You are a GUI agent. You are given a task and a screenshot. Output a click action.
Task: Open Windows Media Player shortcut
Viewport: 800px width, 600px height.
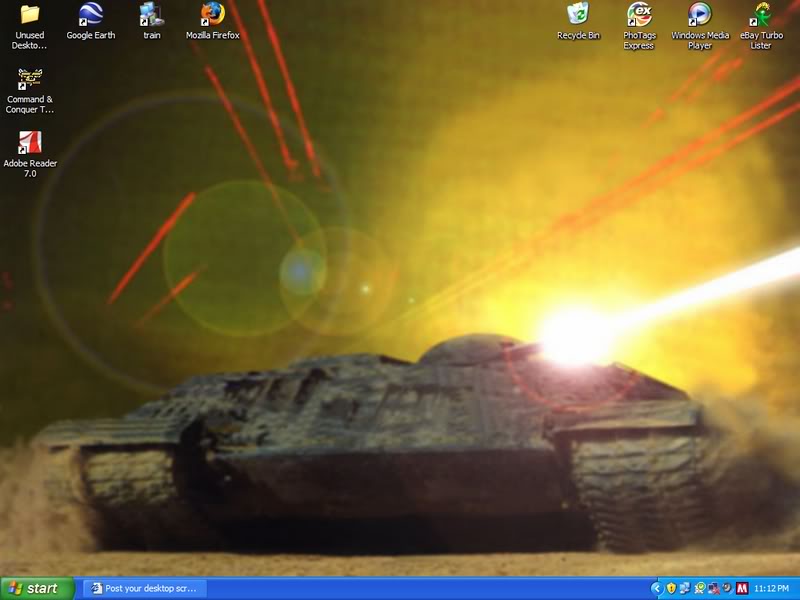700,27
